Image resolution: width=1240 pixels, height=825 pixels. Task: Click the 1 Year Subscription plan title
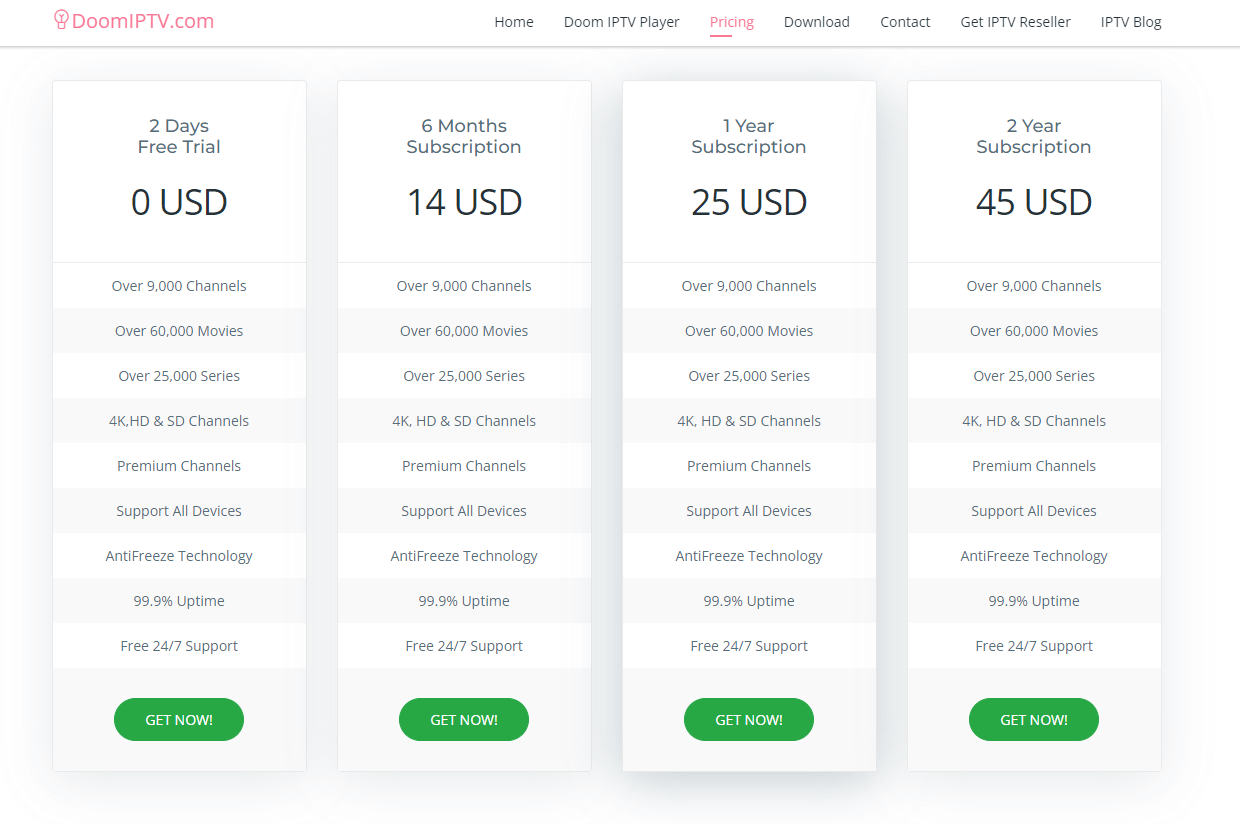[749, 136]
